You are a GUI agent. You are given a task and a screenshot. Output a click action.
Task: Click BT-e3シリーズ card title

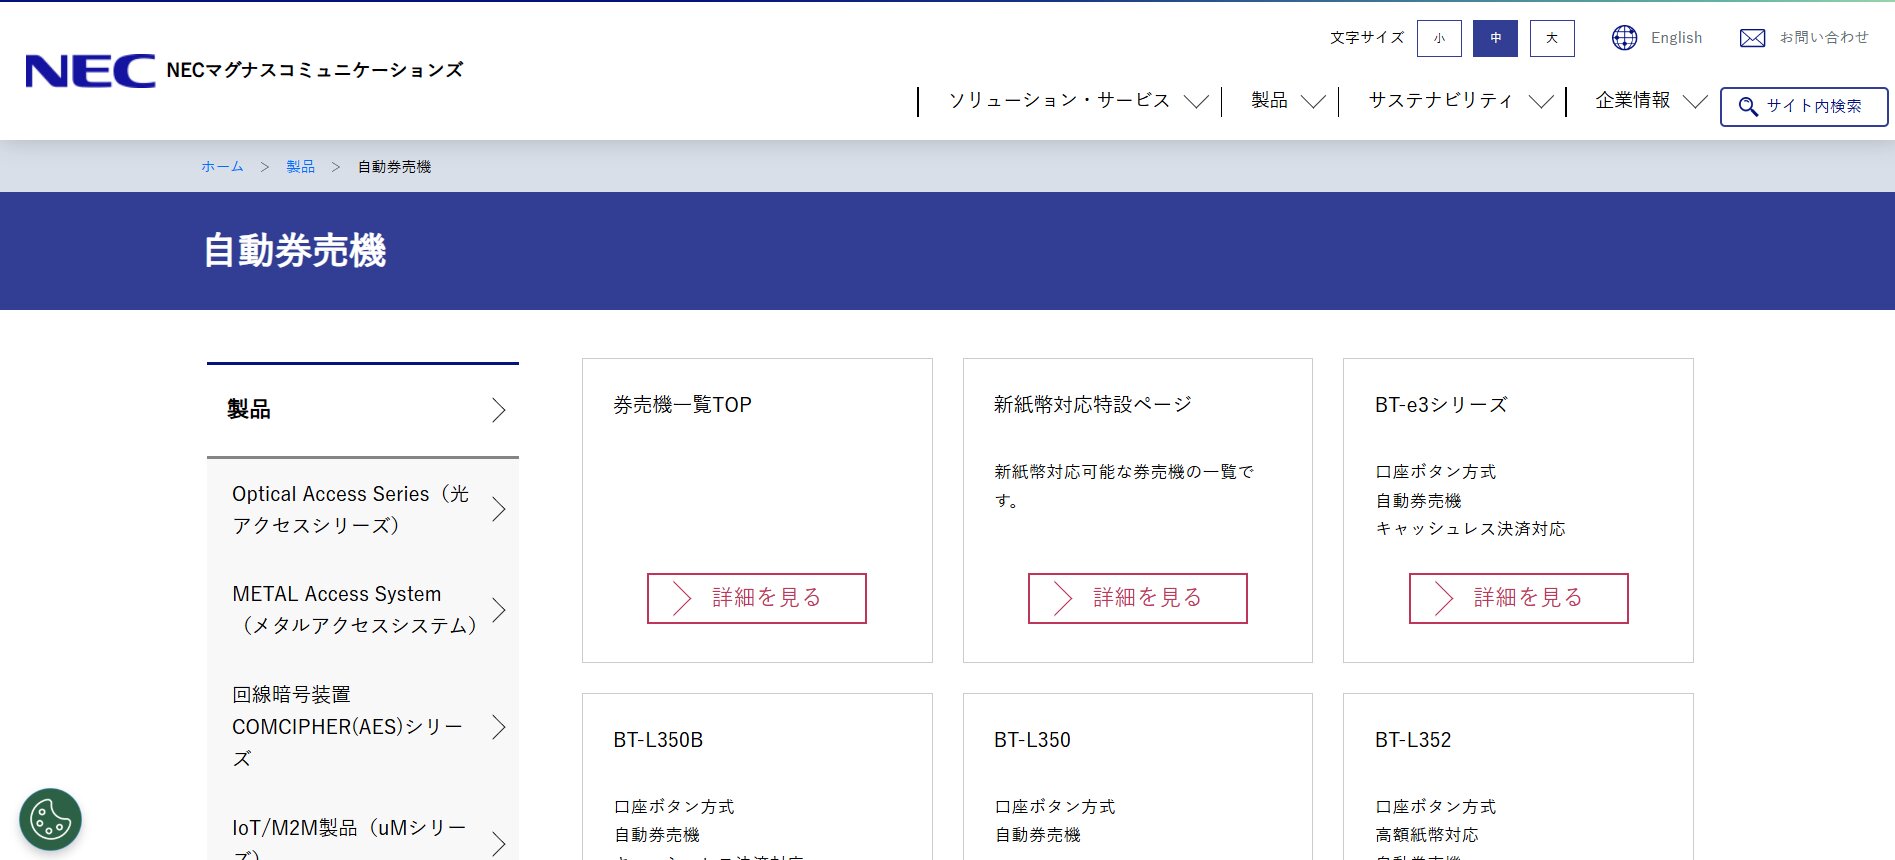click(1441, 405)
